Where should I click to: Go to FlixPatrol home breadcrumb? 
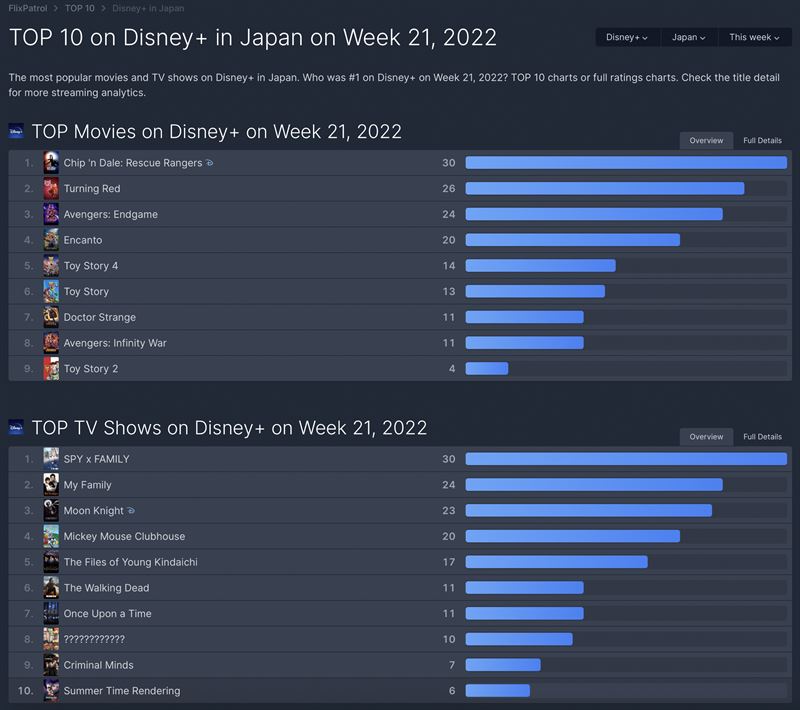point(29,8)
